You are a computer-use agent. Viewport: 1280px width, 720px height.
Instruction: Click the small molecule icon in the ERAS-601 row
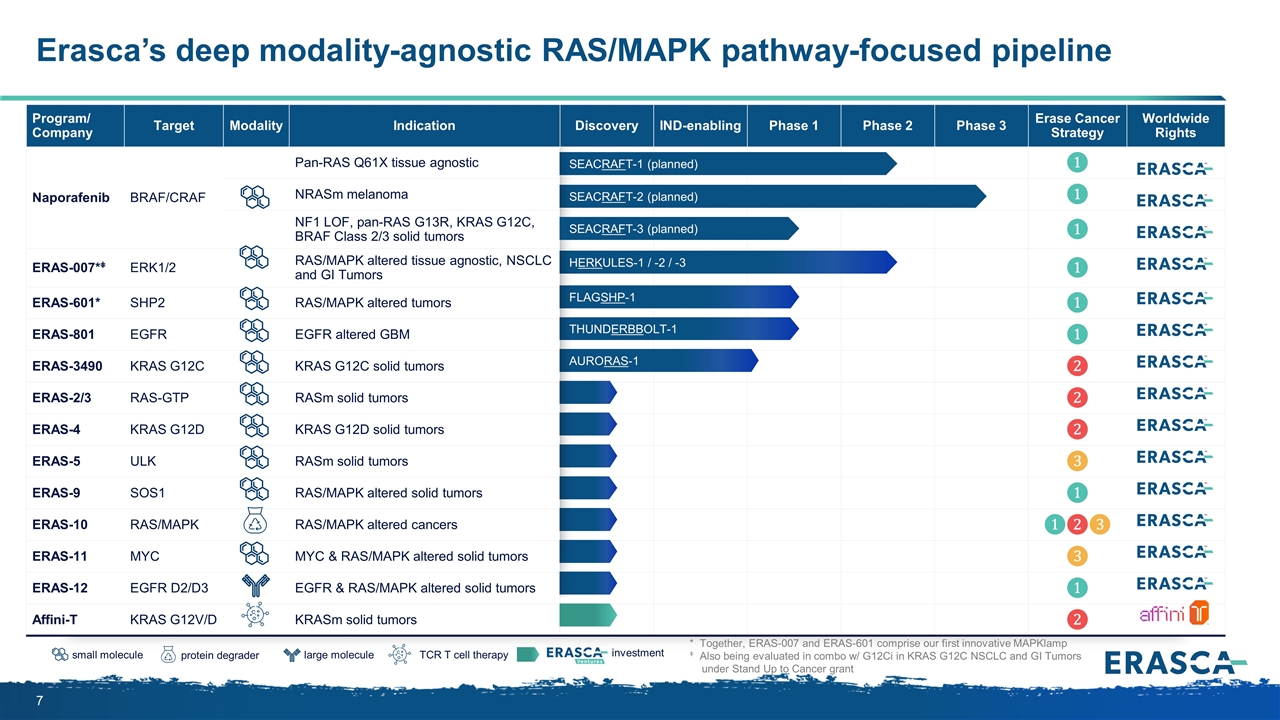pyautogui.click(x=256, y=300)
